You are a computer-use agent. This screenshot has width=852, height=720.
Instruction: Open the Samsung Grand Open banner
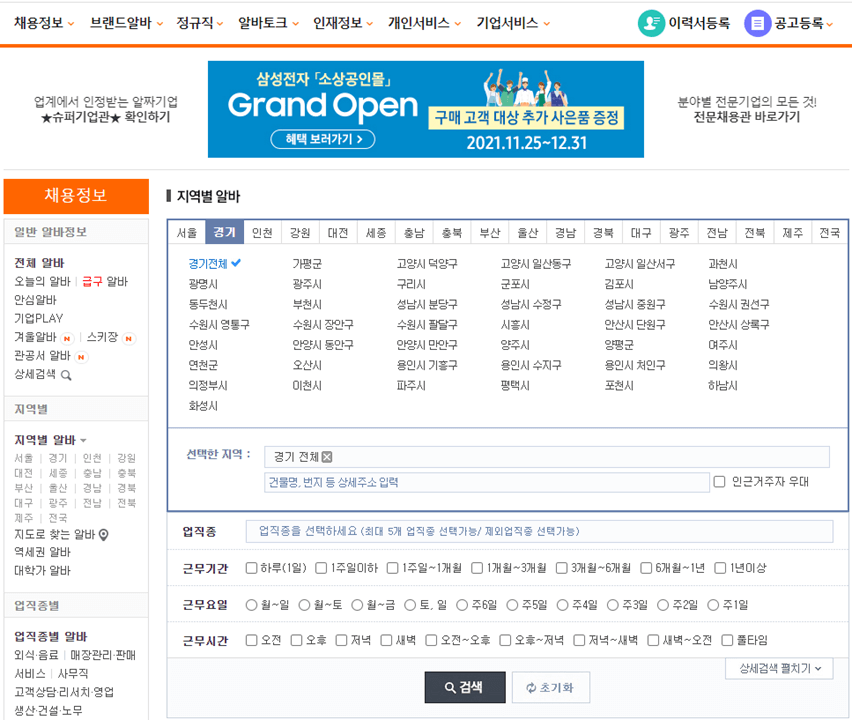click(x=425, y=109)
